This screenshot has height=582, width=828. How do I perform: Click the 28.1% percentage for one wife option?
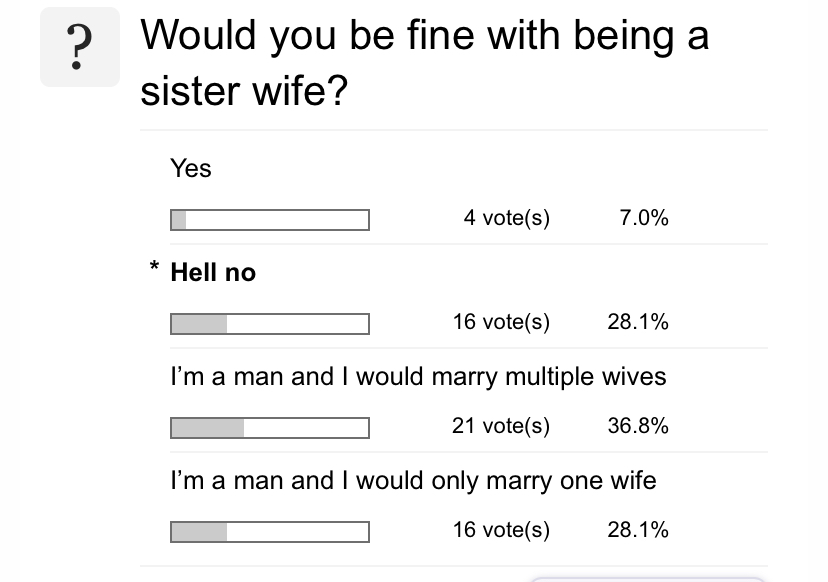click(x=638, y=530)
